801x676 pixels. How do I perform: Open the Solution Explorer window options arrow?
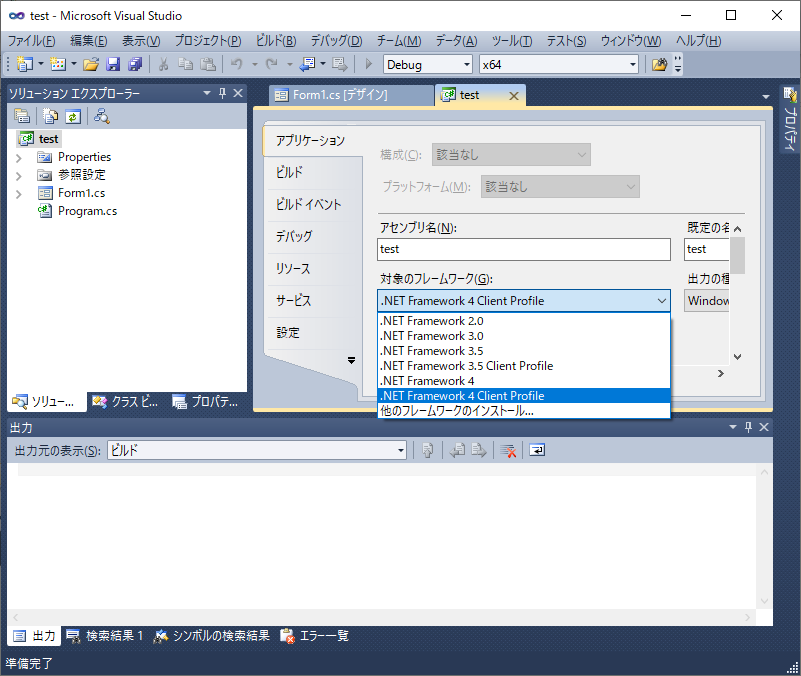pyautogui.click(x=207, y=93)
